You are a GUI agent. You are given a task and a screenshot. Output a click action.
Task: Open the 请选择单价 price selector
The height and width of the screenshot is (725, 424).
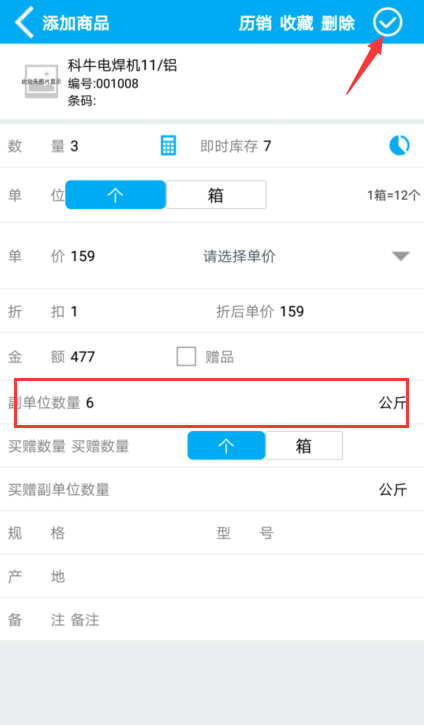coord(240,256)
